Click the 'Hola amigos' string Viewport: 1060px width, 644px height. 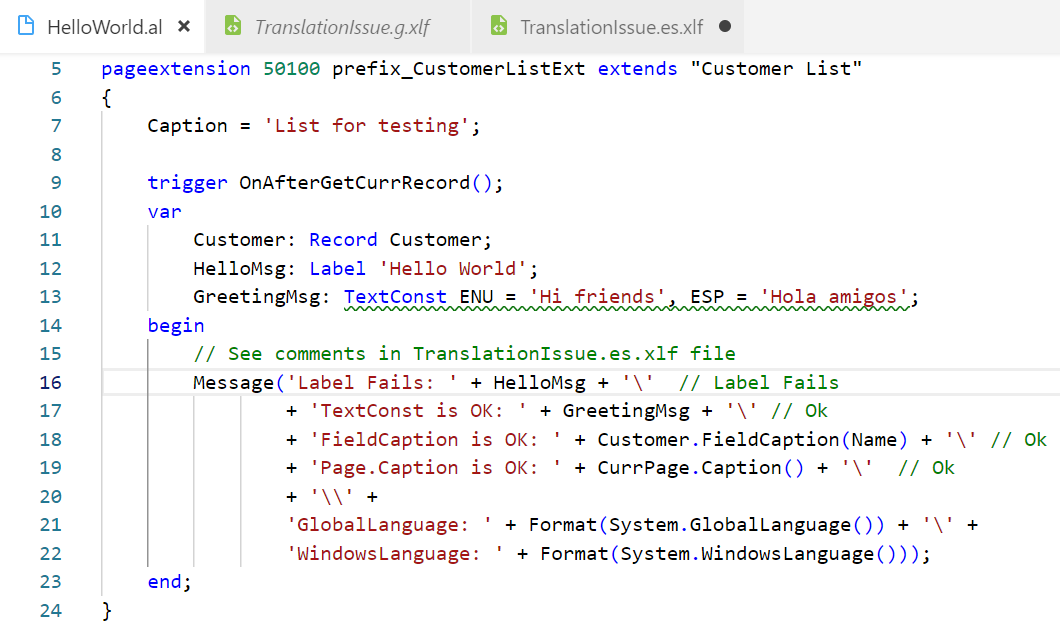point(834,297)
